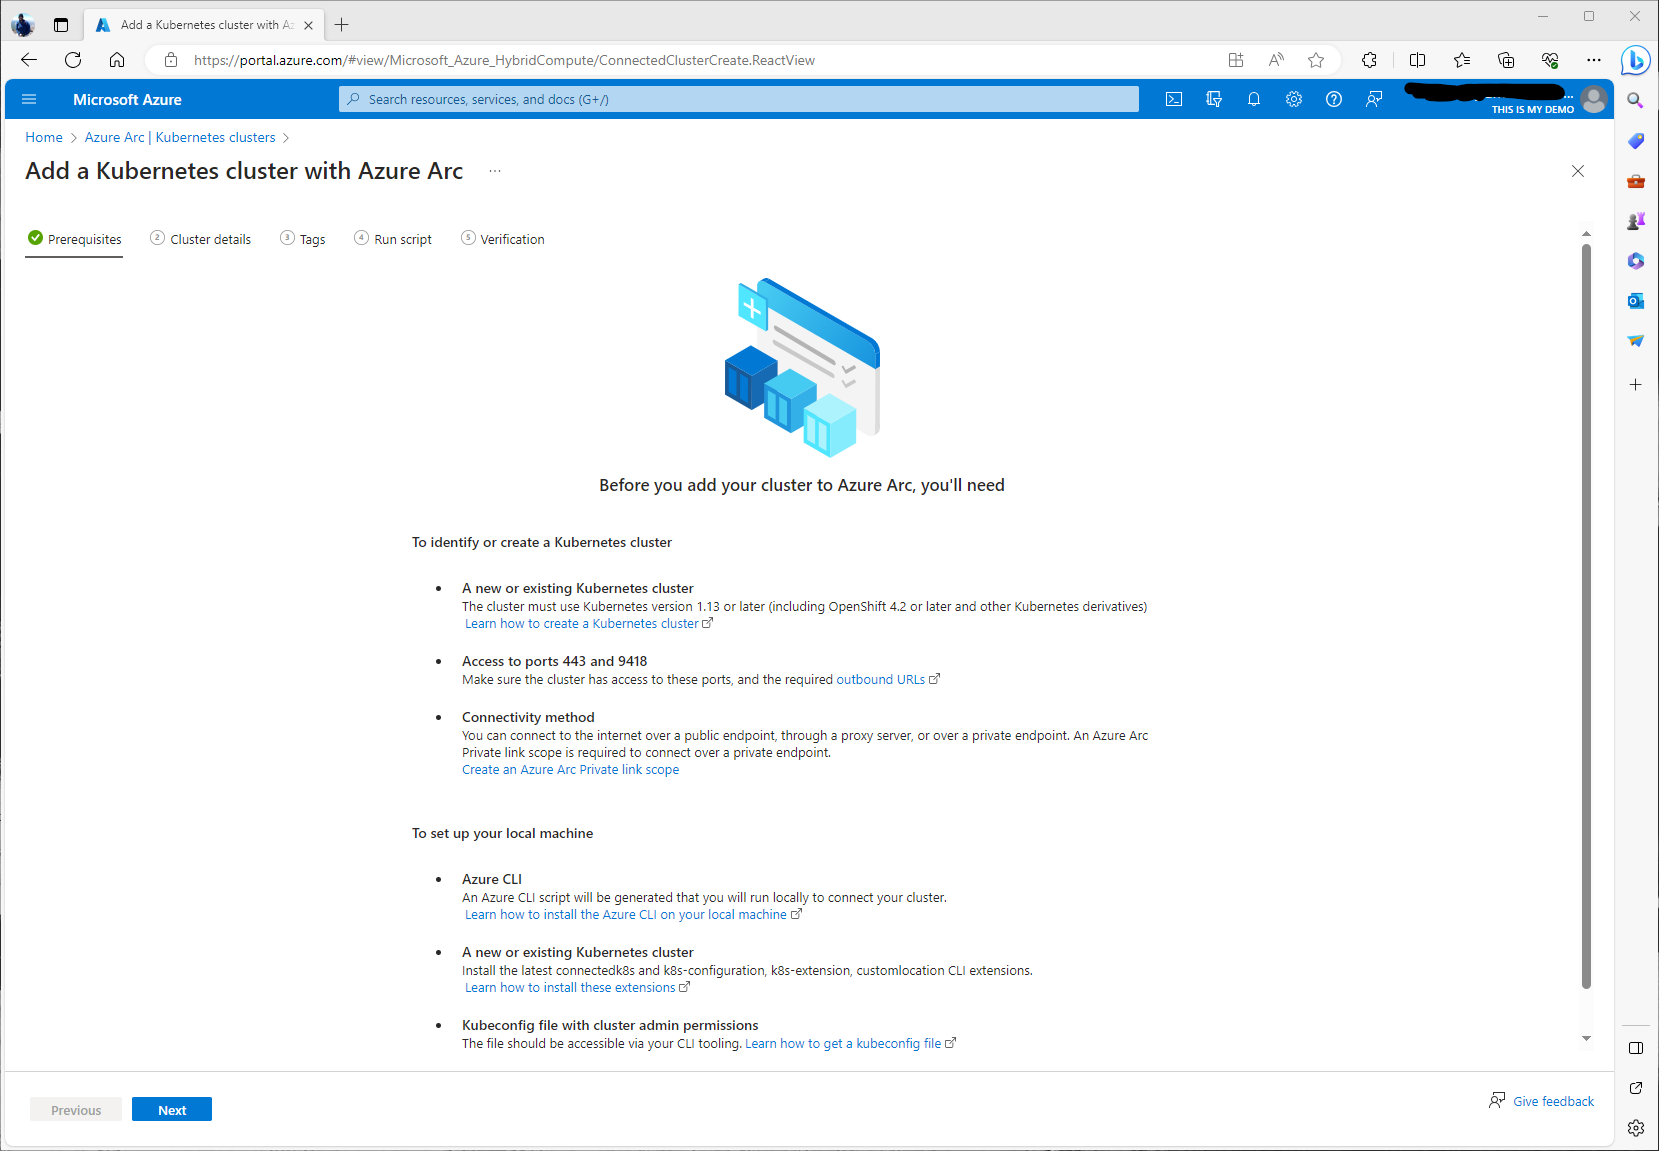Click the Help and support question mark

pos(1334,99)
